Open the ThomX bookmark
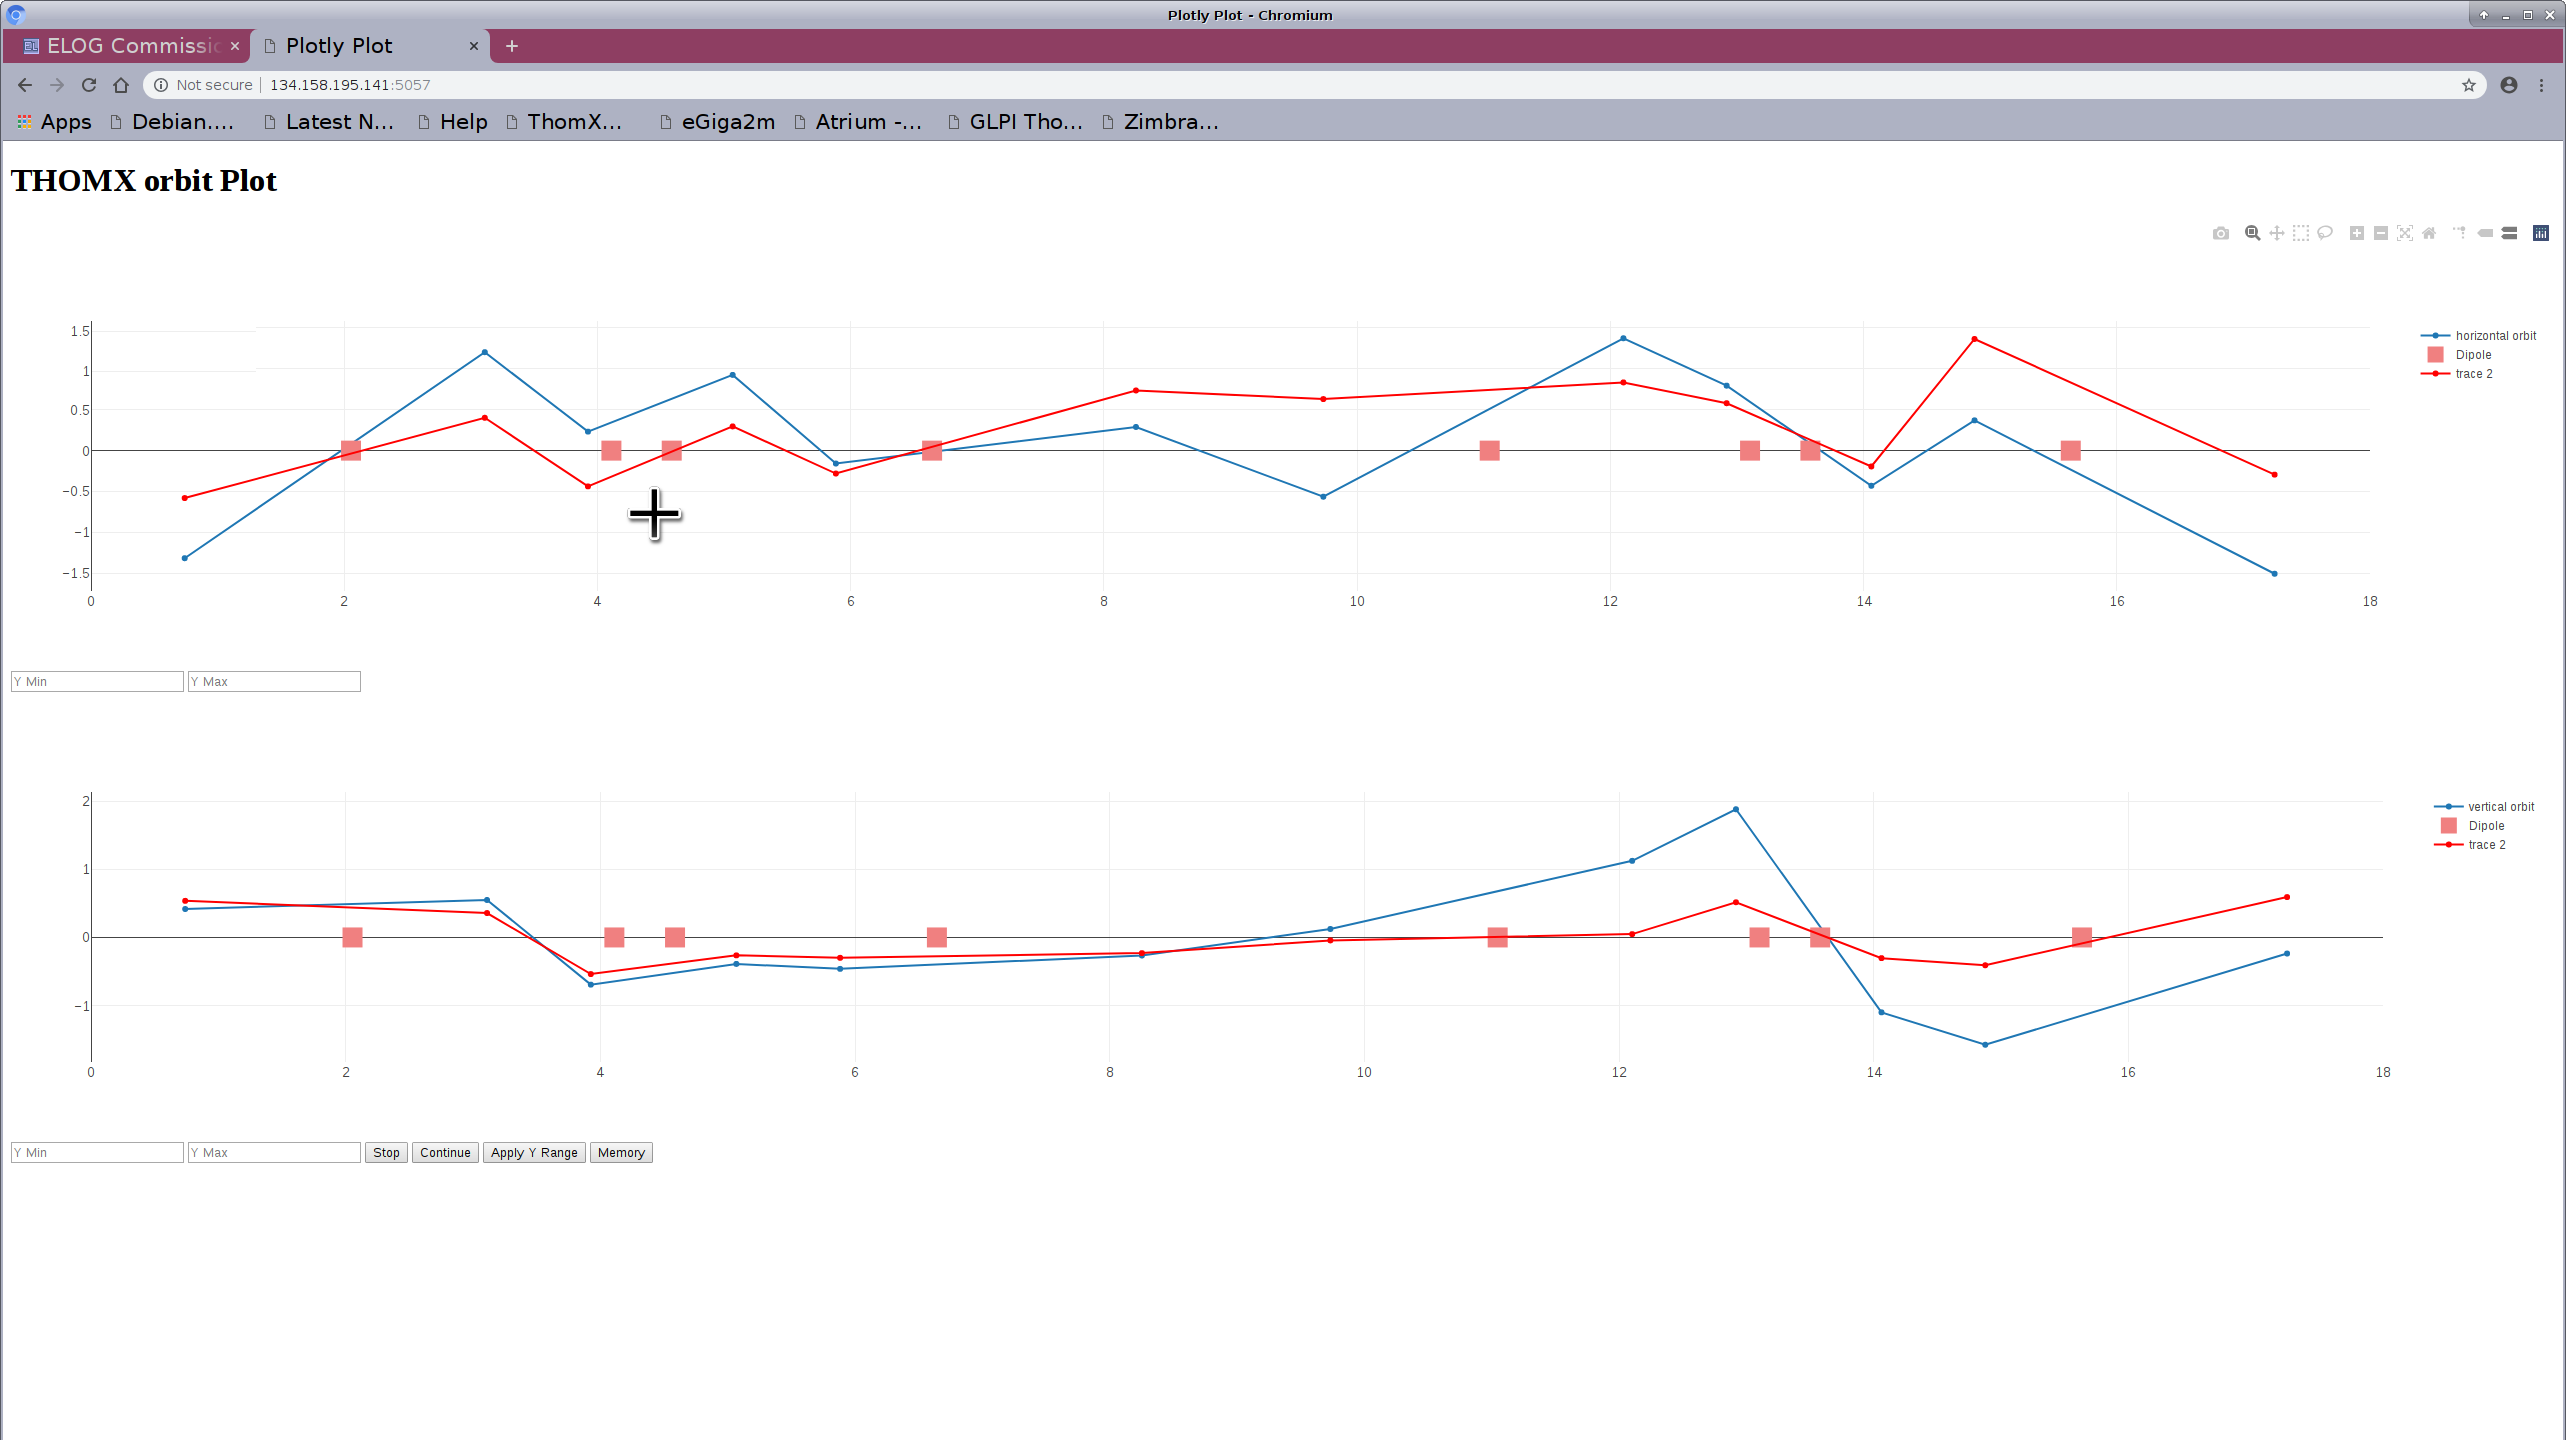This screenshot has height=1440, width=2566. click(x=573, y=122)
